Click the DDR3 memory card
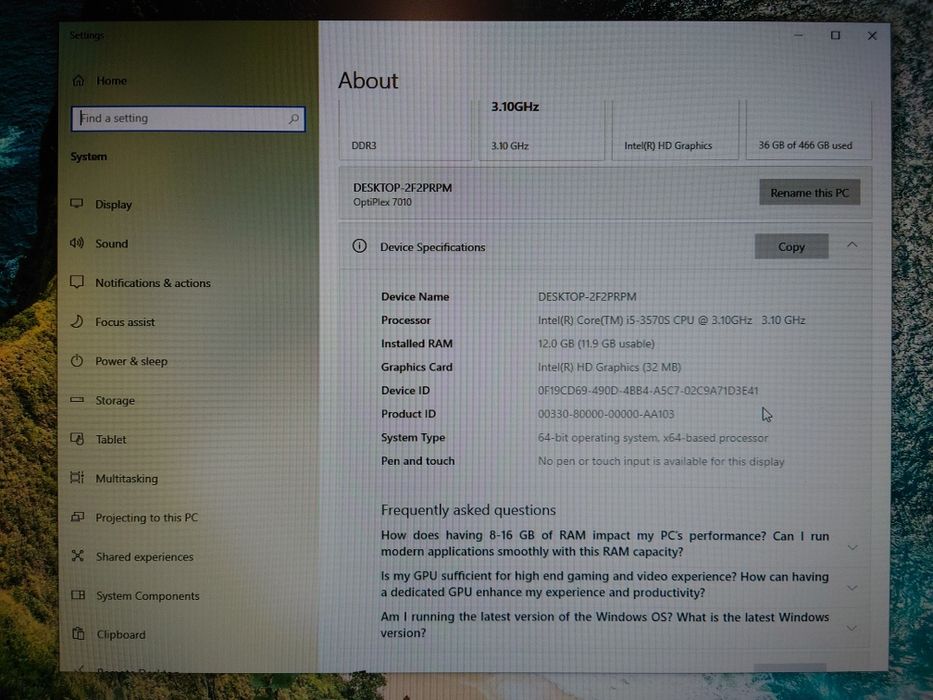933x700 pixels. click(405, 130)
